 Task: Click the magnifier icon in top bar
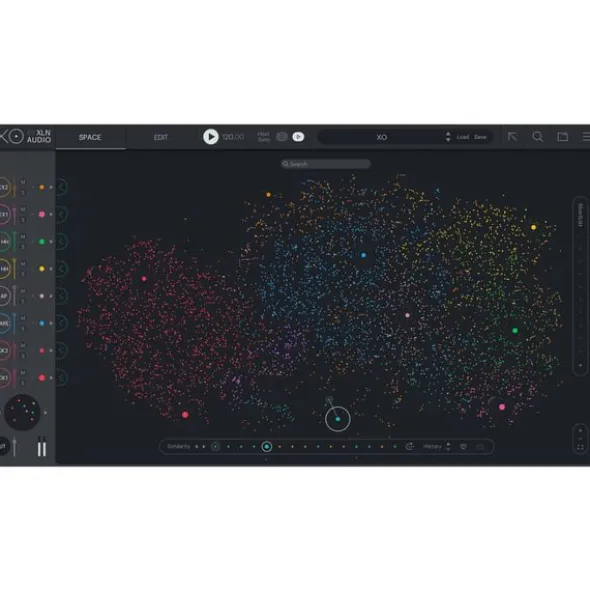pyautogui.click(x=538, y=137)
